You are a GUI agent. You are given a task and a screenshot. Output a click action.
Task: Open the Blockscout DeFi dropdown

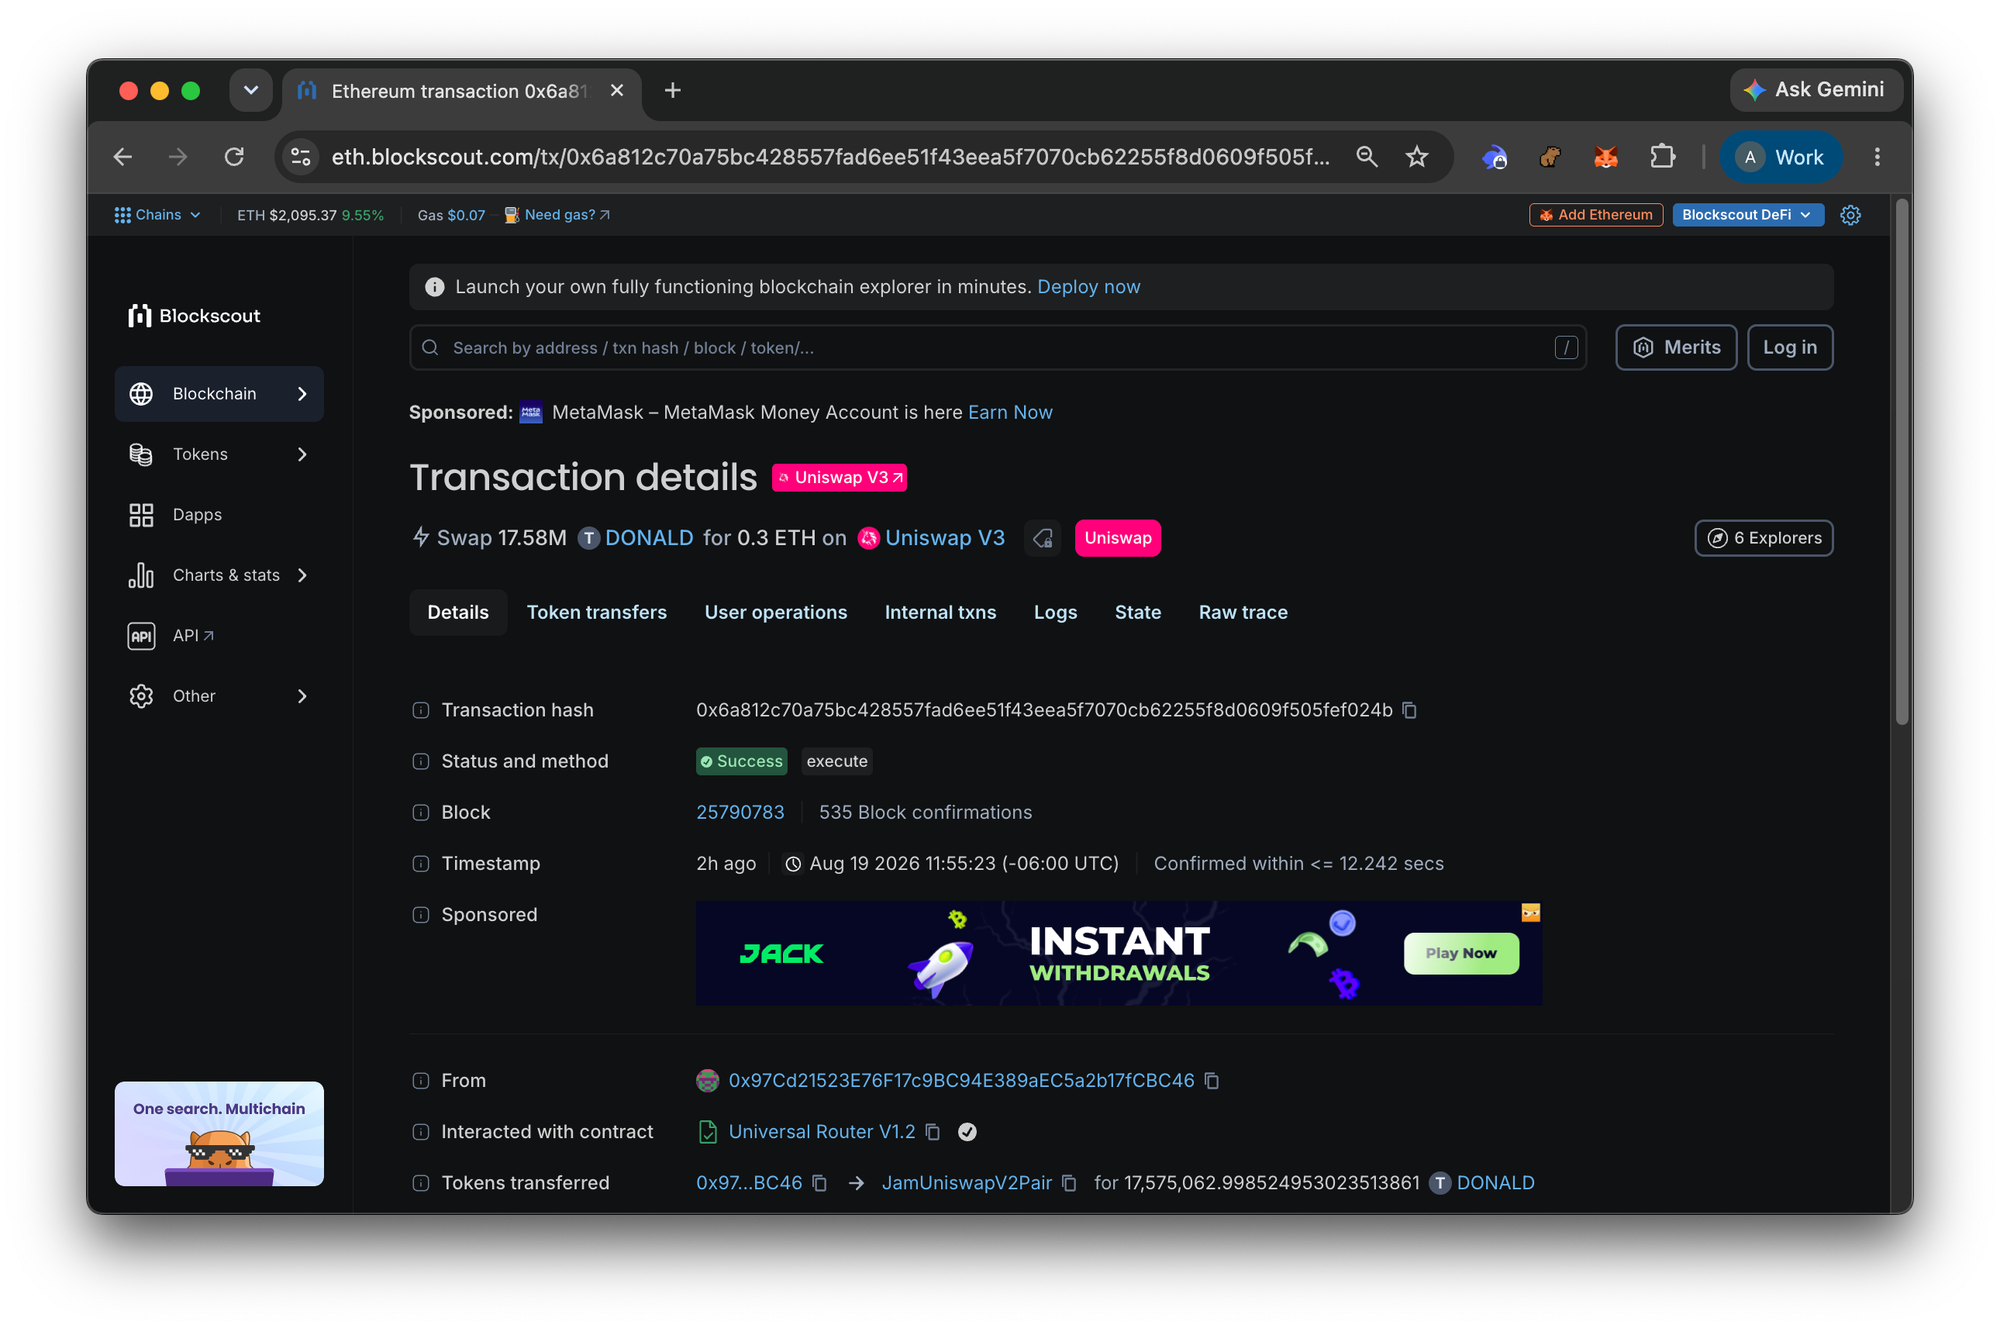(x=1747, y=215)
